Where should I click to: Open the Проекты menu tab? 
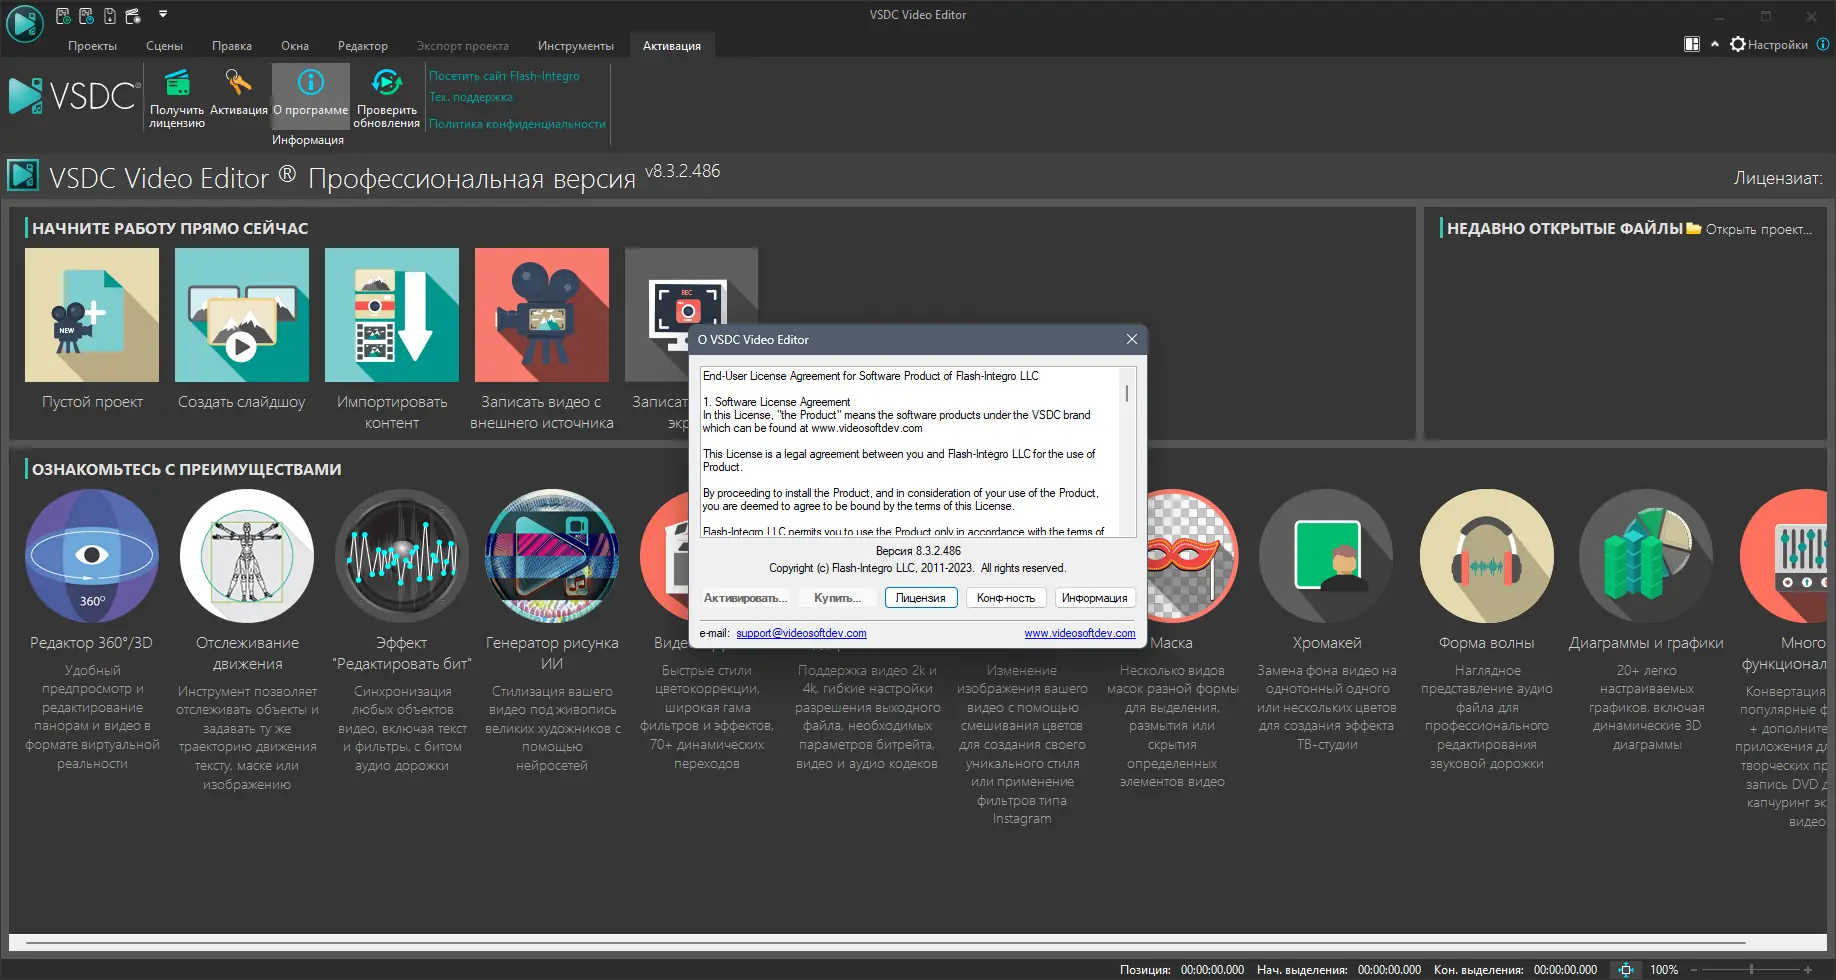click(92, 46)
